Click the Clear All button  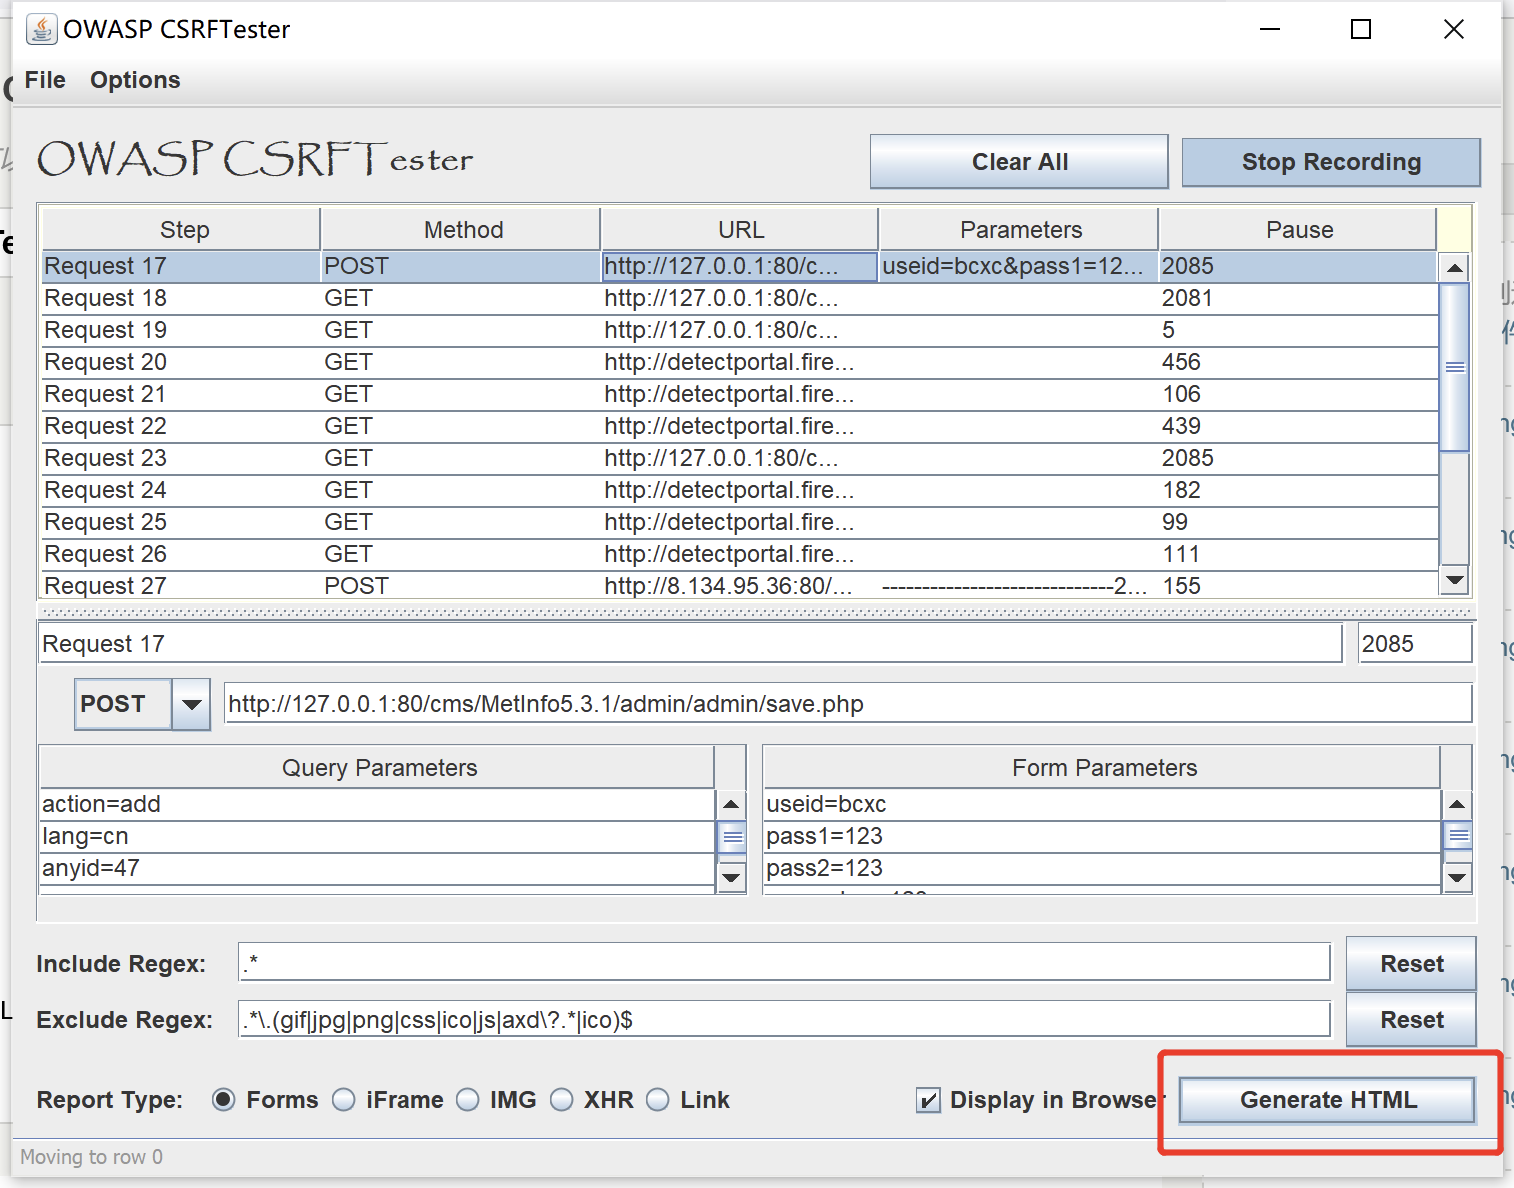[1019, 162]
